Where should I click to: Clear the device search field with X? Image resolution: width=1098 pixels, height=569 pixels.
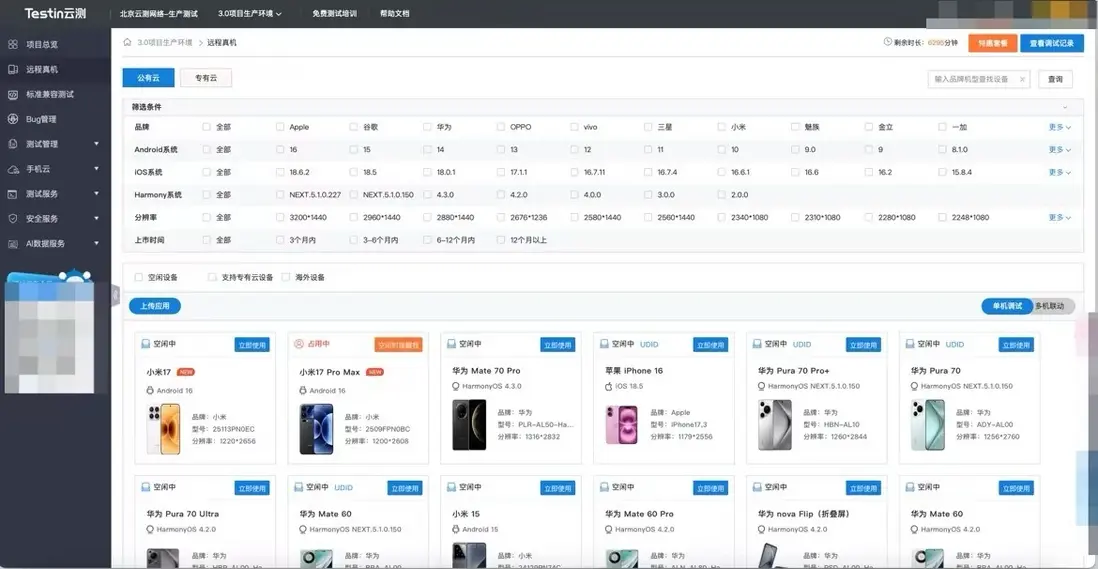point(1022,79)
